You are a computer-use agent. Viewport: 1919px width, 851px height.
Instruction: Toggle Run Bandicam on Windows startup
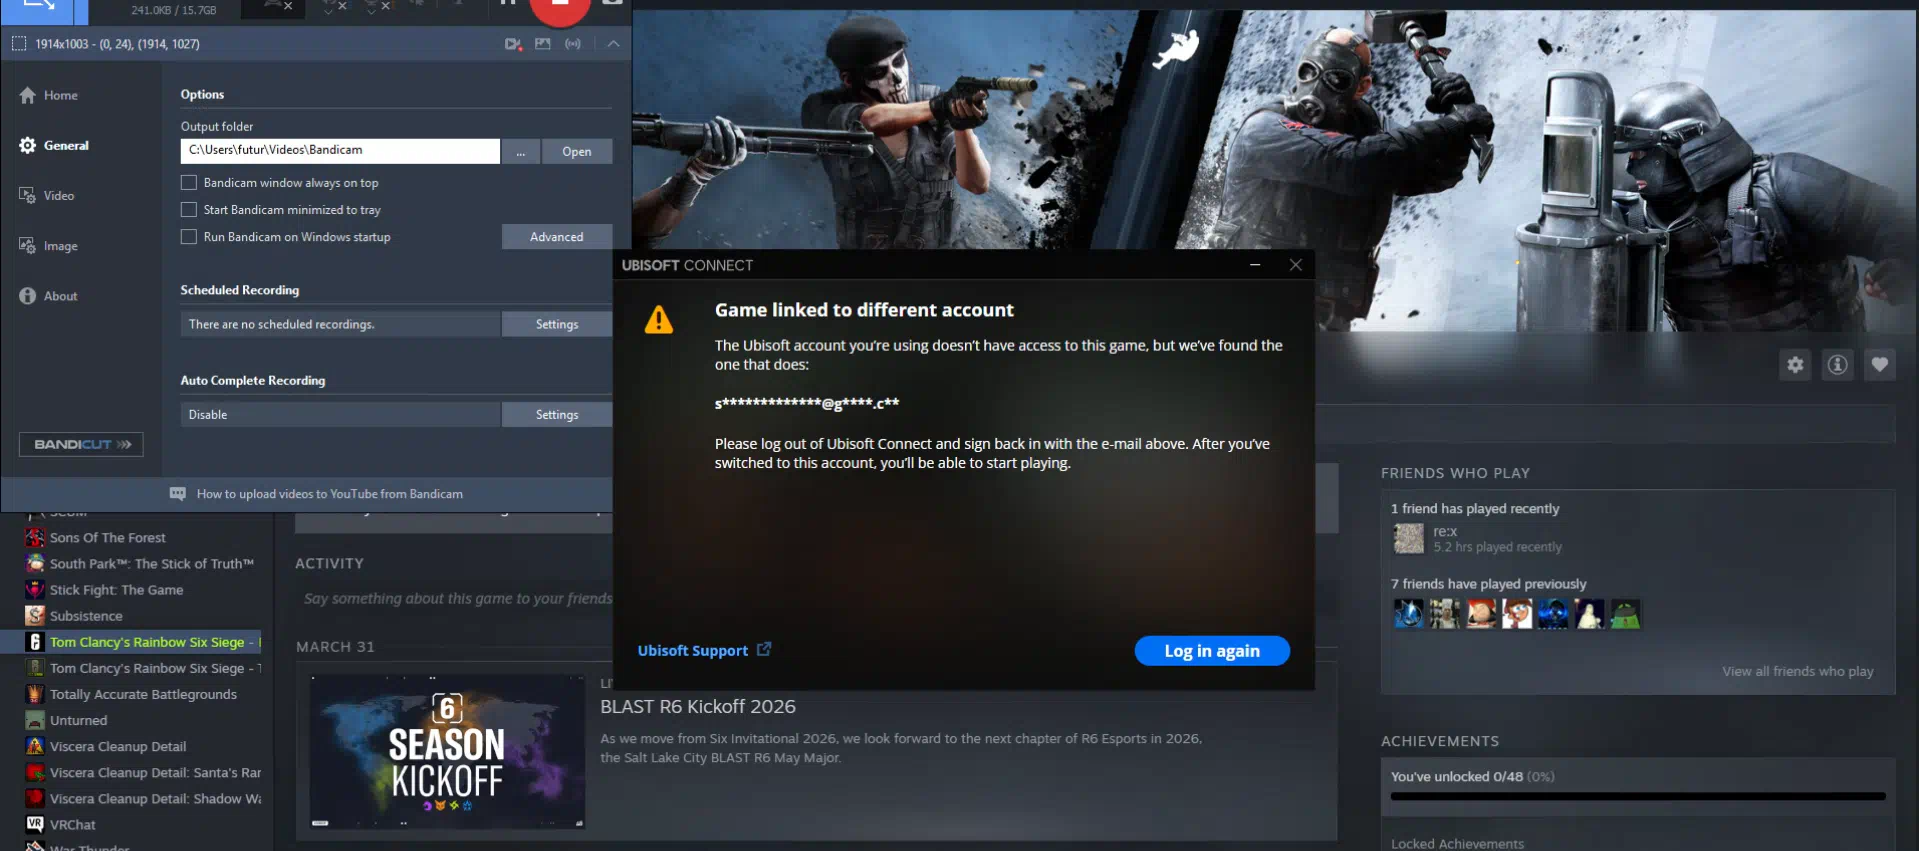pos(189,237)
